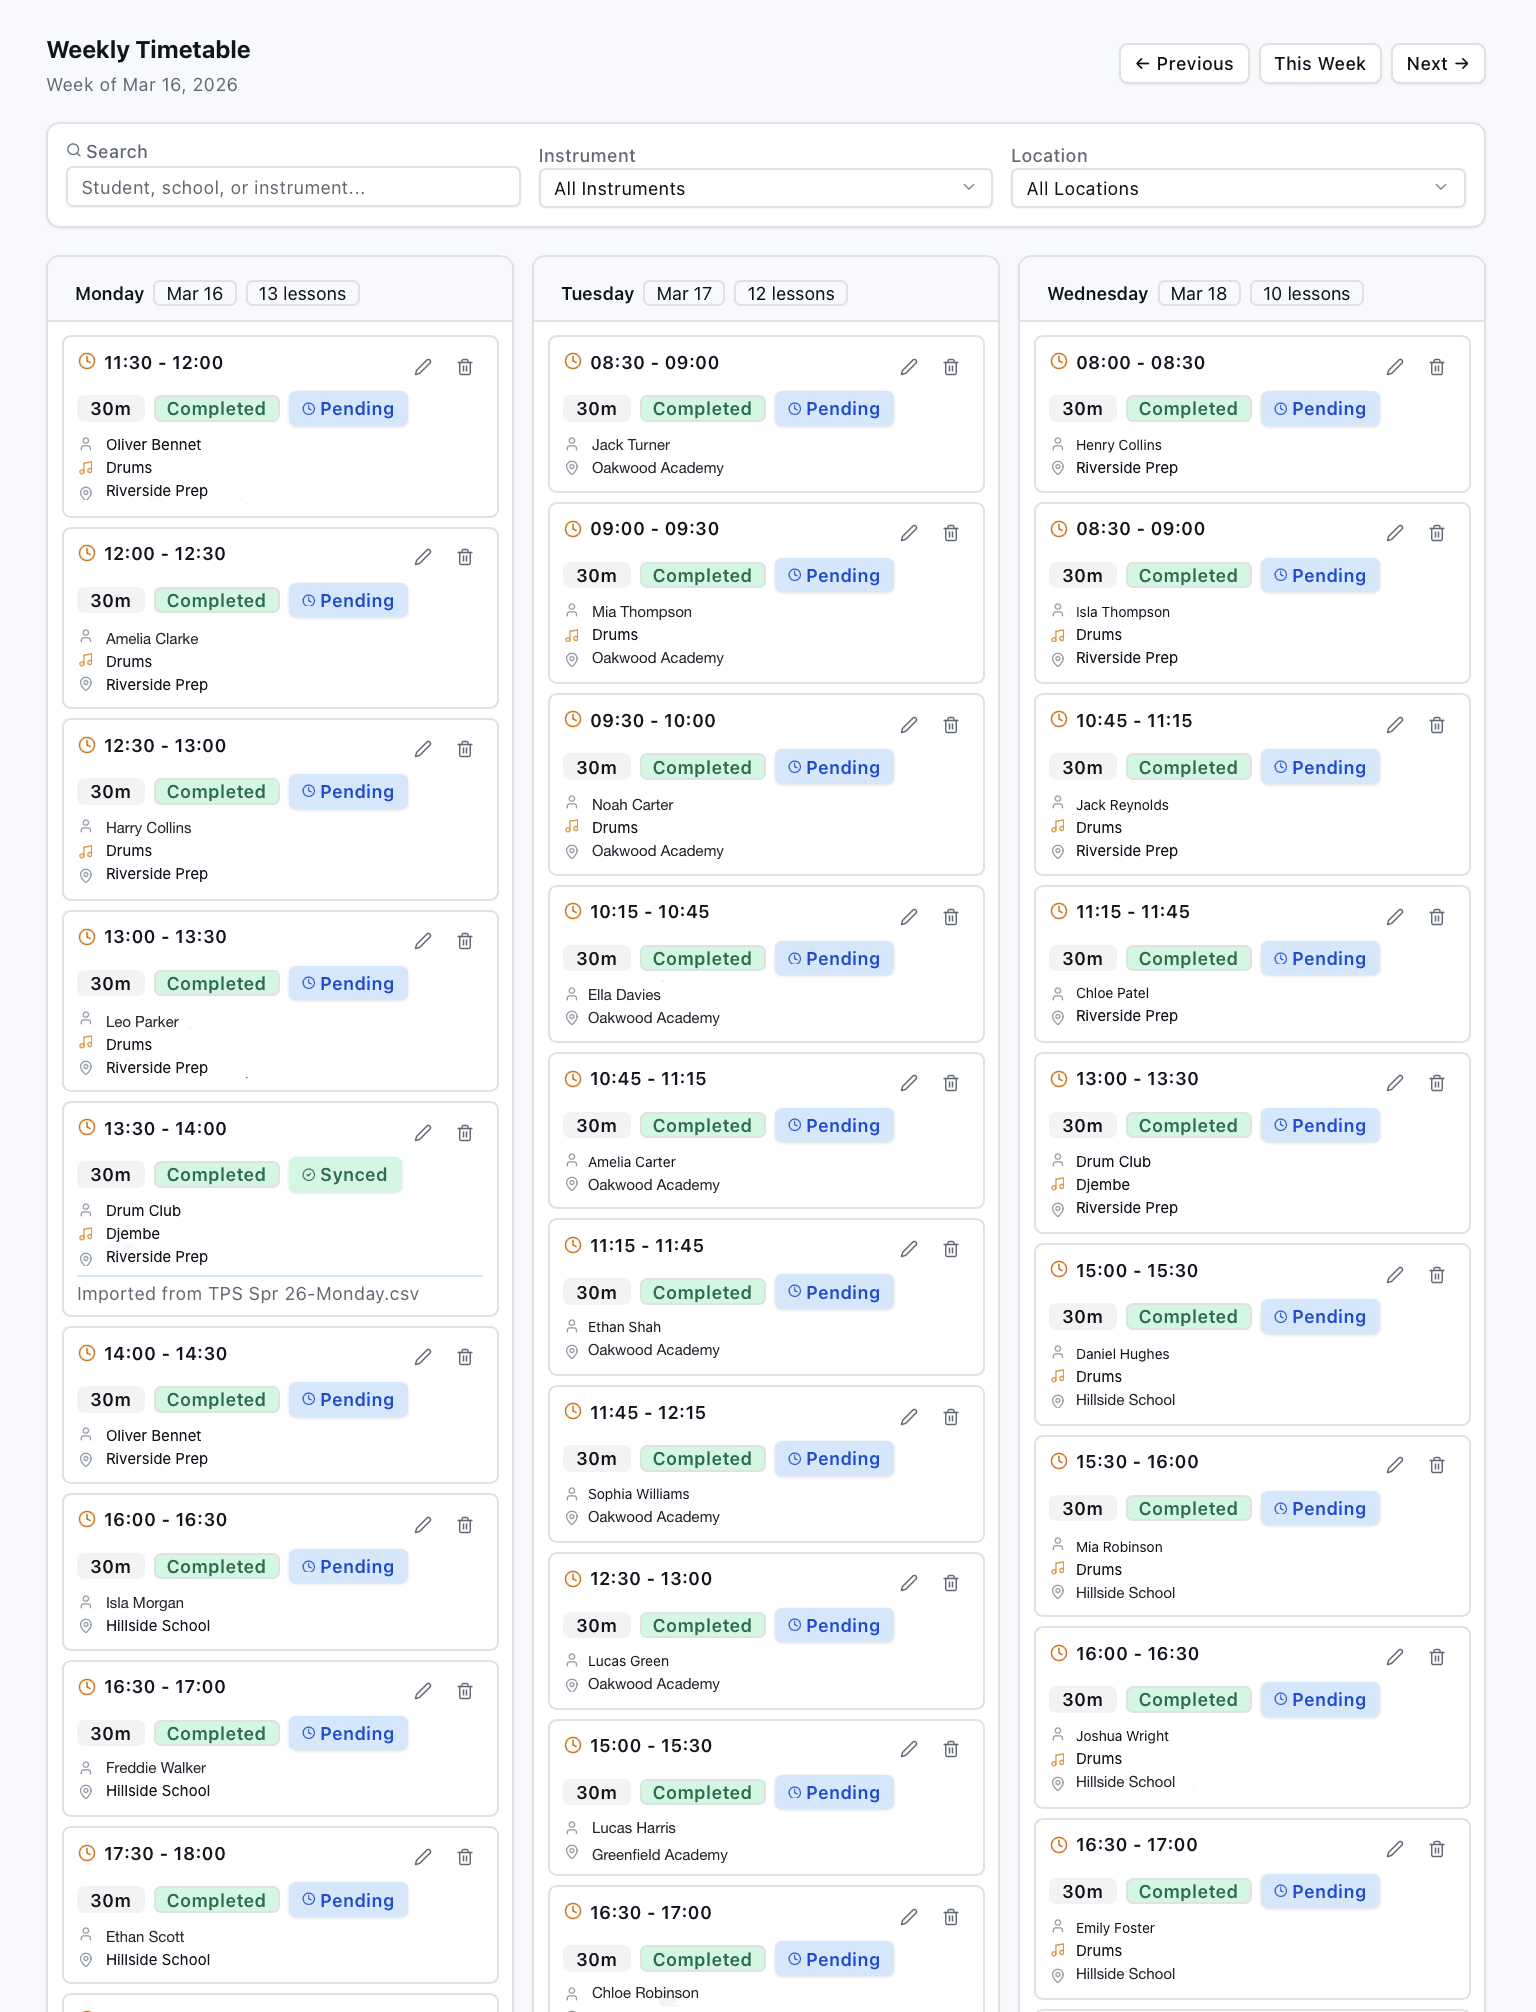This screenshot has width=1536, height=2012.
Task: Click the student search field
Action: pos(293,188)
